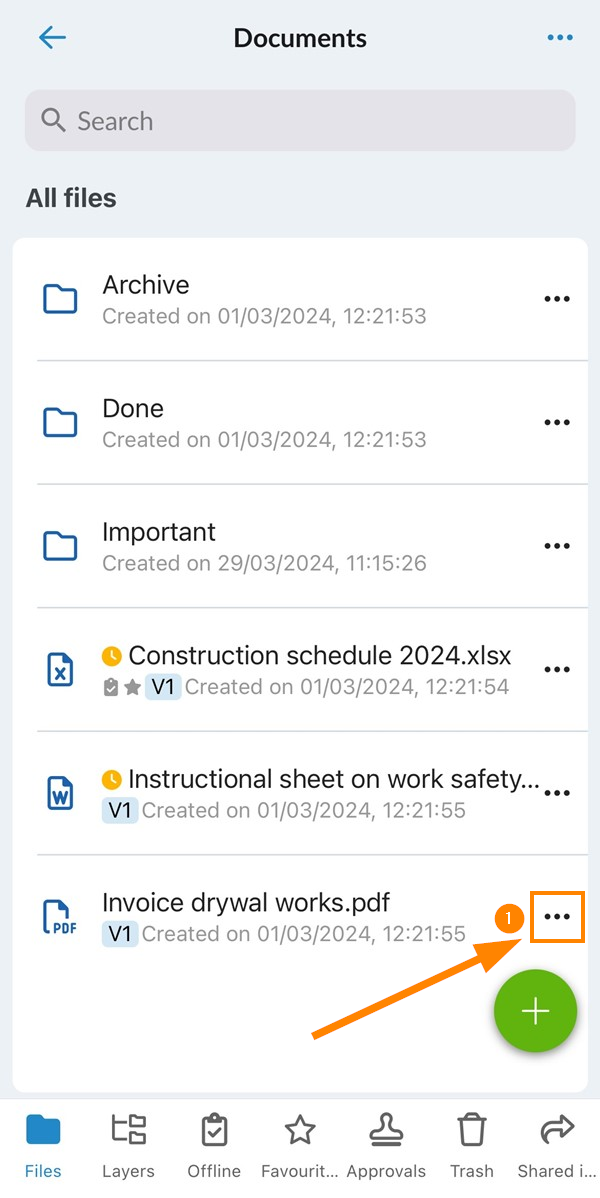Click the Word icon for Instructional sheet
This screenshot has height=1198, width=600.
[61, 793]
